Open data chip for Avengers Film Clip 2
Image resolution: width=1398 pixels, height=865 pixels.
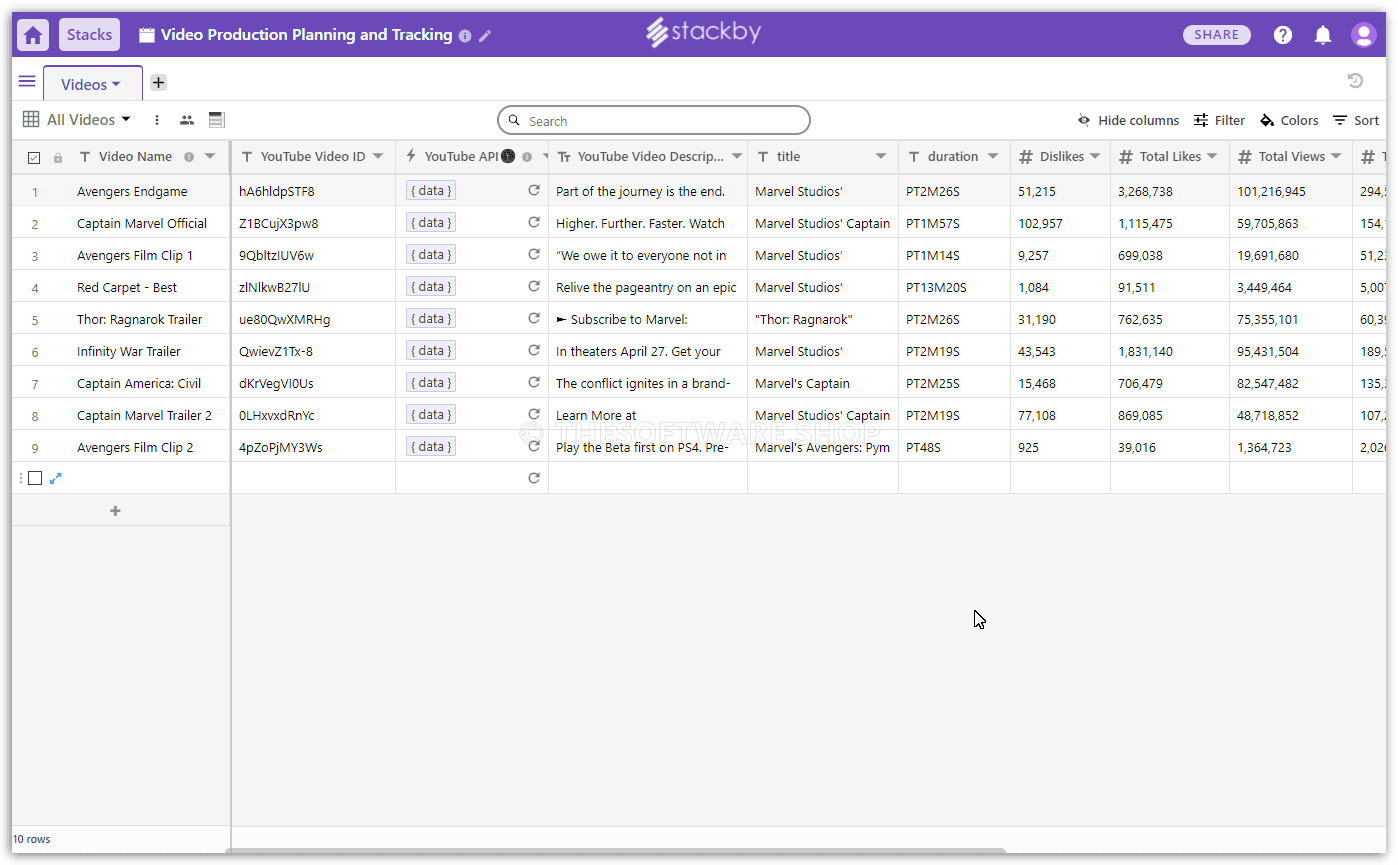tap(431, 446)
